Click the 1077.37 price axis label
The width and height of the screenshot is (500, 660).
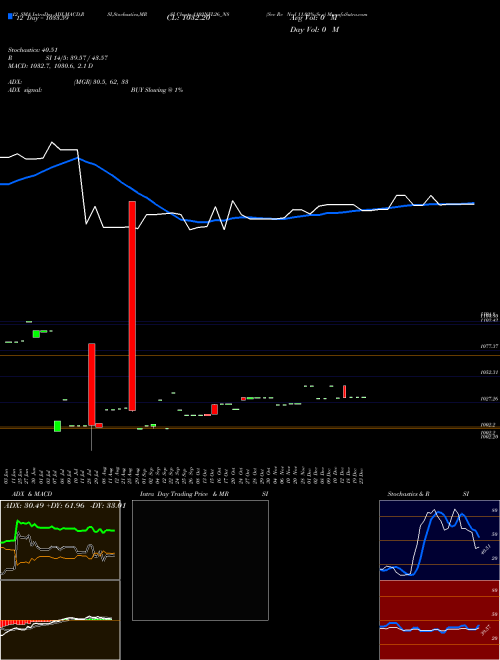[489, 346]
